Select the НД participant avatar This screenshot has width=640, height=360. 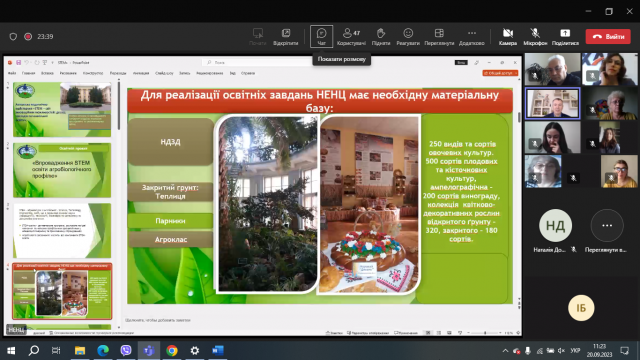[x=555, y=225]
